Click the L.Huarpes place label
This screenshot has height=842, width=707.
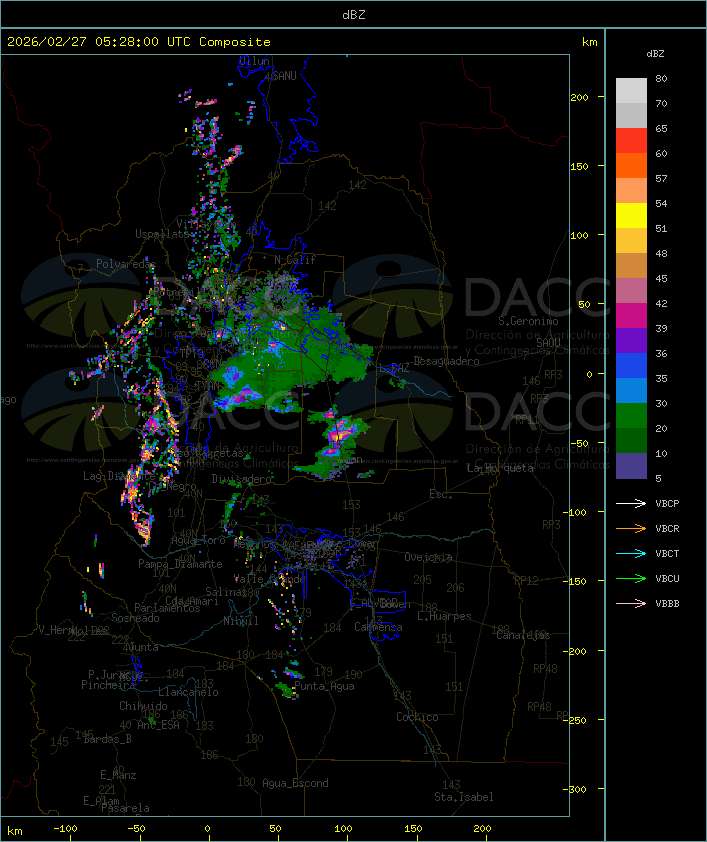(444, 616)
